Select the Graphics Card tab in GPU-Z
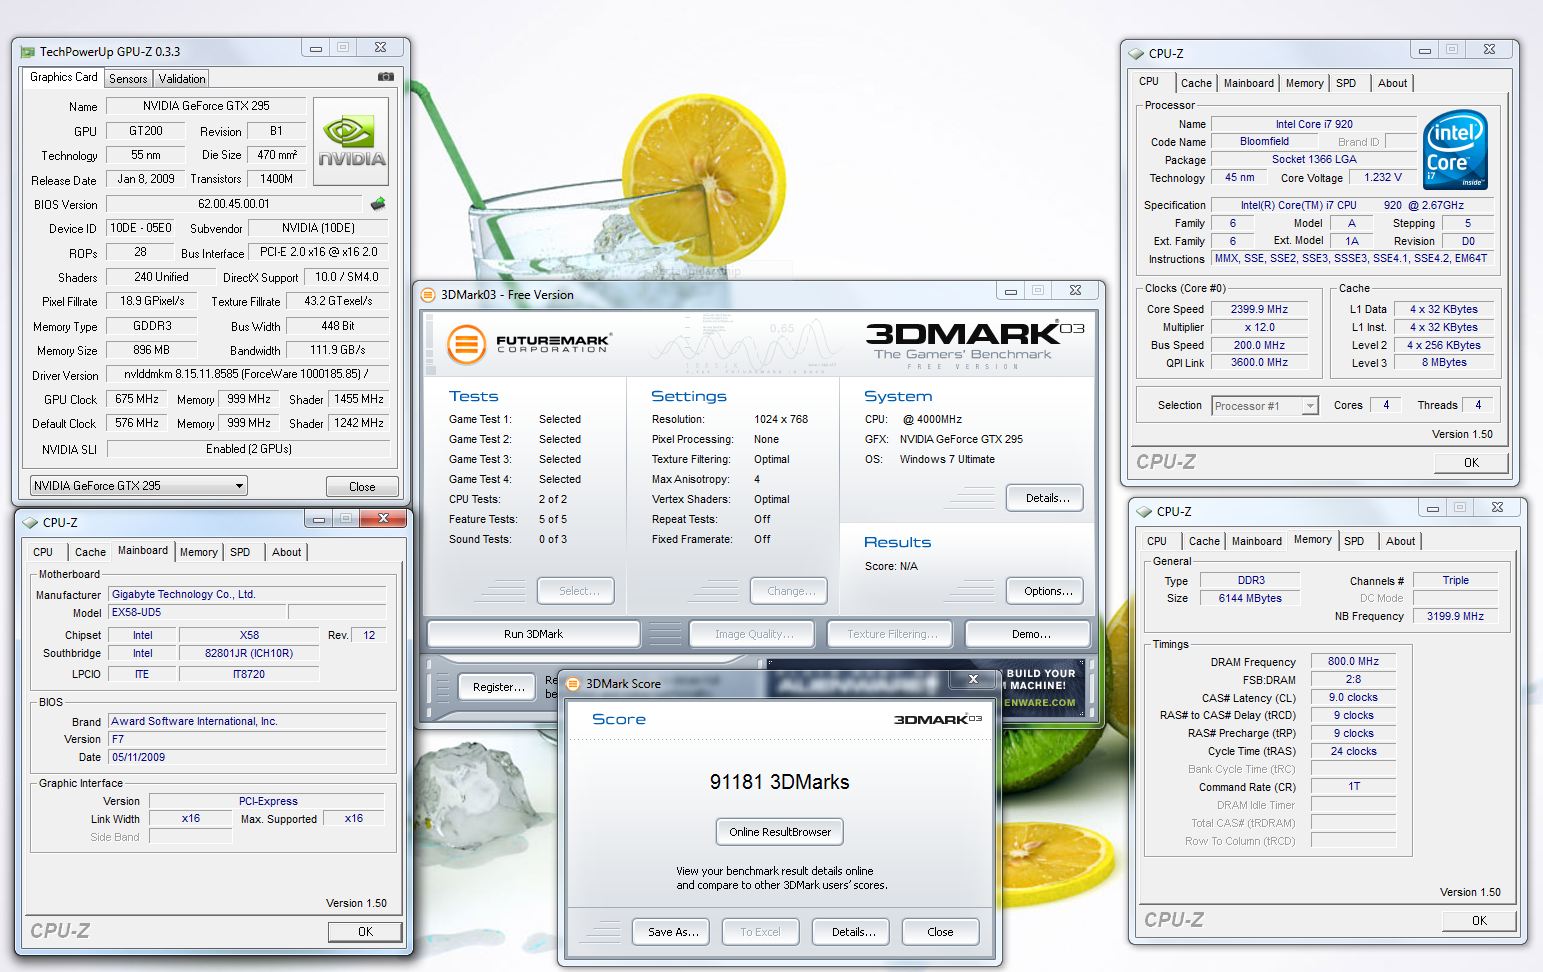 (x=63, y=77)
